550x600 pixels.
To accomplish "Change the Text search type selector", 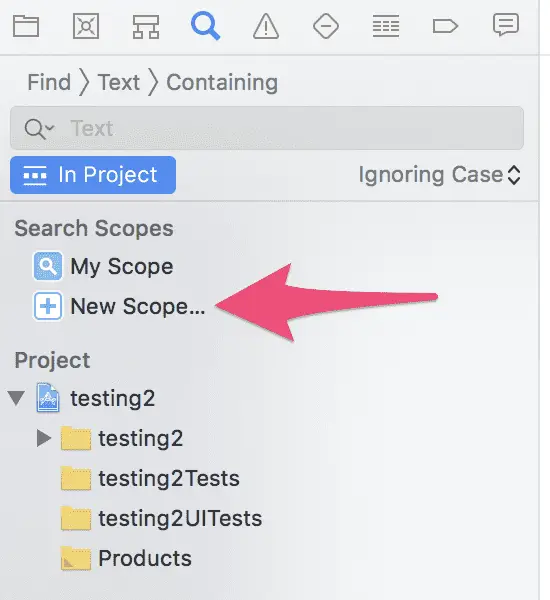I will point(119,82).
